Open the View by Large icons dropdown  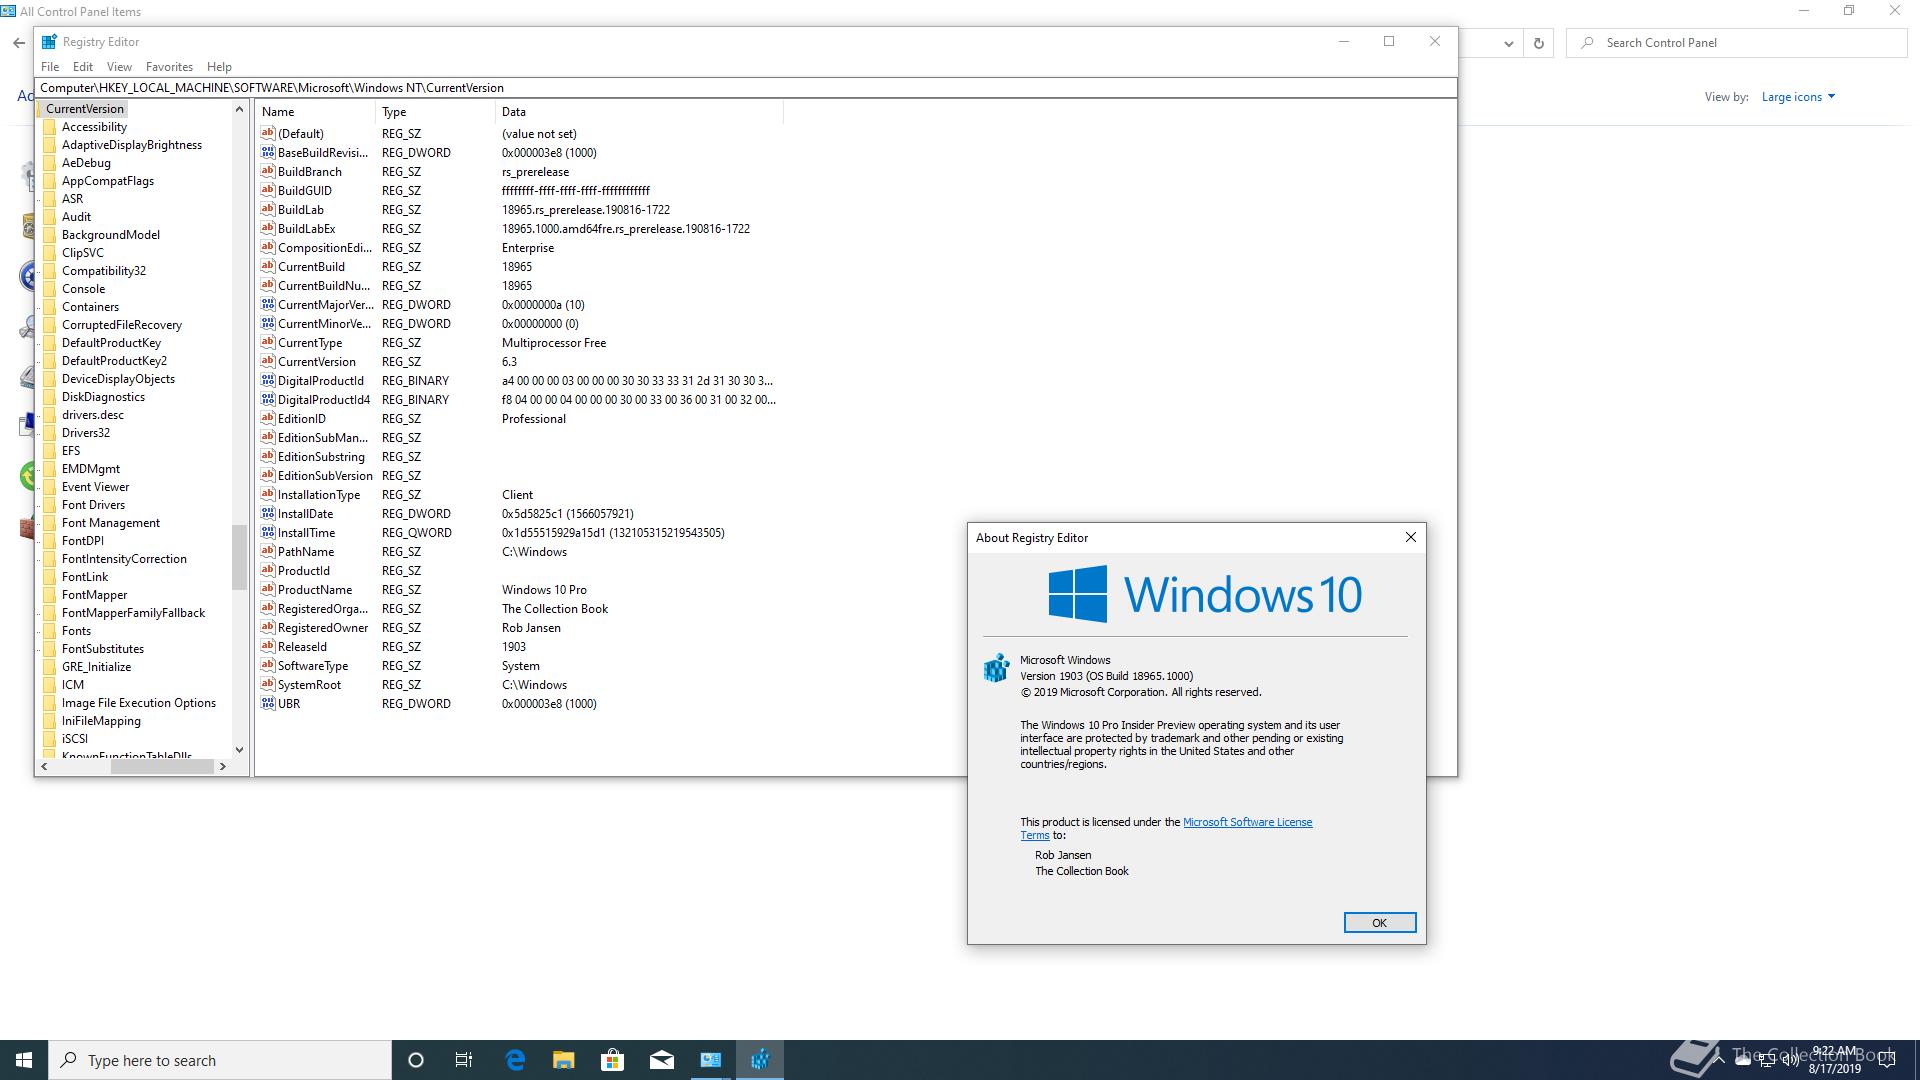pyautogui.click(x=1798, y=97)
